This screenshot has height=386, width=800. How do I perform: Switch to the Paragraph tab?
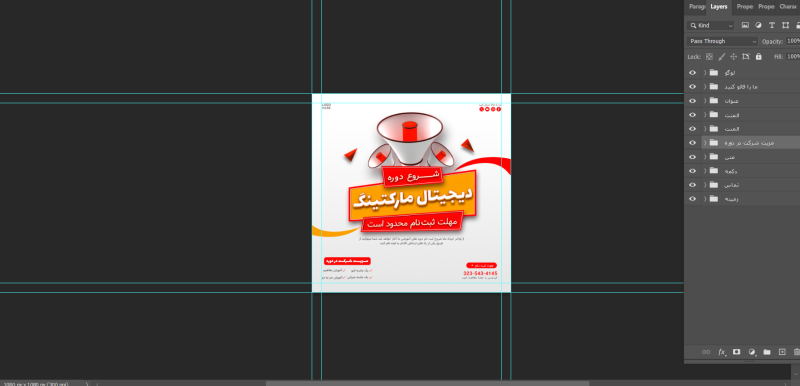tap(696, 7)
